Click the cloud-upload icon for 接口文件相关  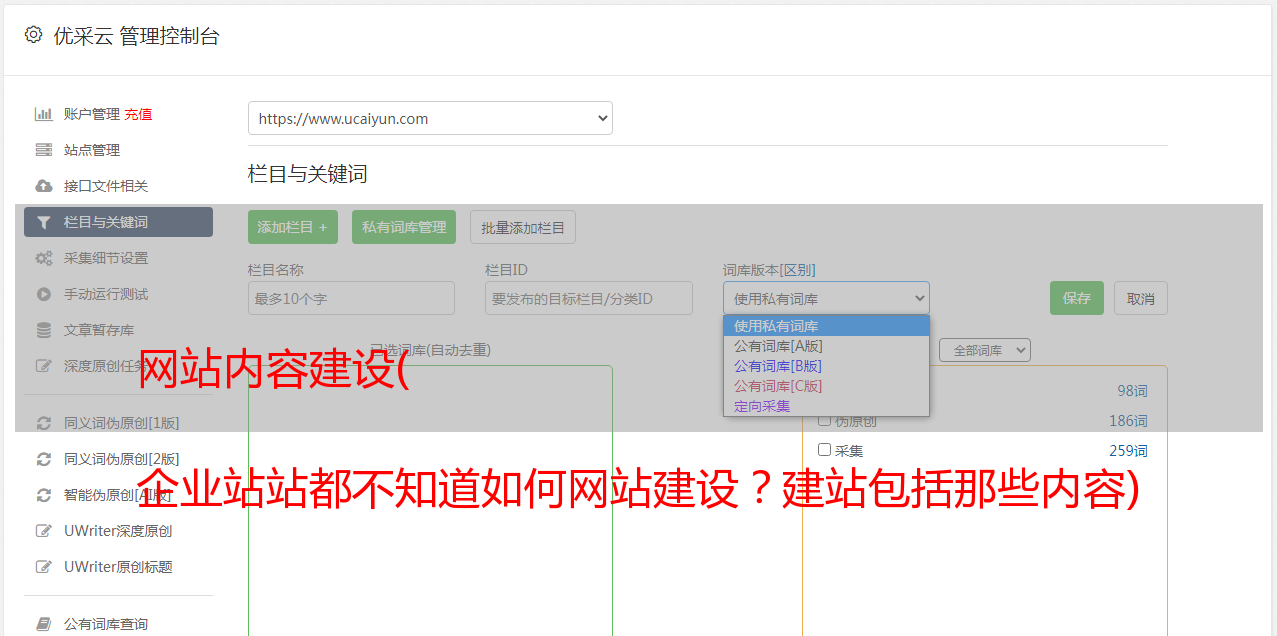tap(44, 186)
